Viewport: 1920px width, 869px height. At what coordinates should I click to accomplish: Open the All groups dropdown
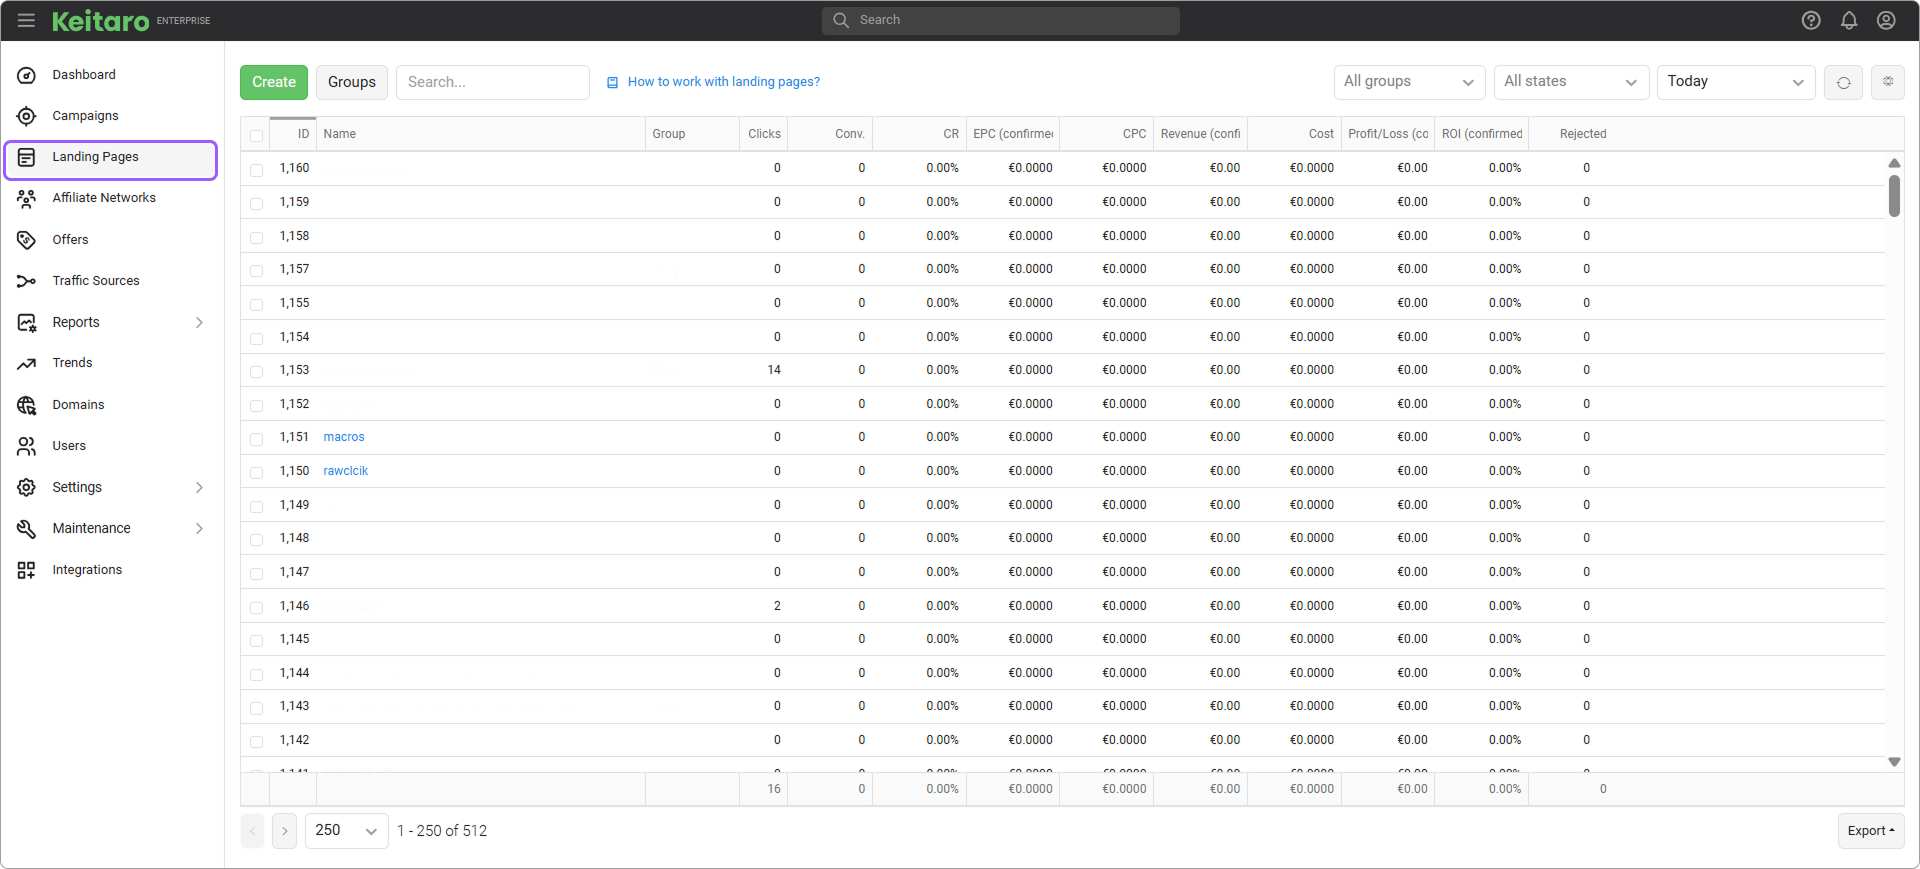pyautogui.click(x=1409, y=82)
